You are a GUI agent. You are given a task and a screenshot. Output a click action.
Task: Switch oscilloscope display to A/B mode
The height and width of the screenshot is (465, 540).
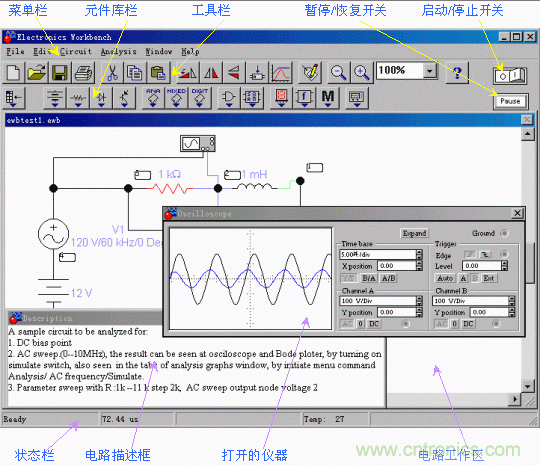[388, 278]
